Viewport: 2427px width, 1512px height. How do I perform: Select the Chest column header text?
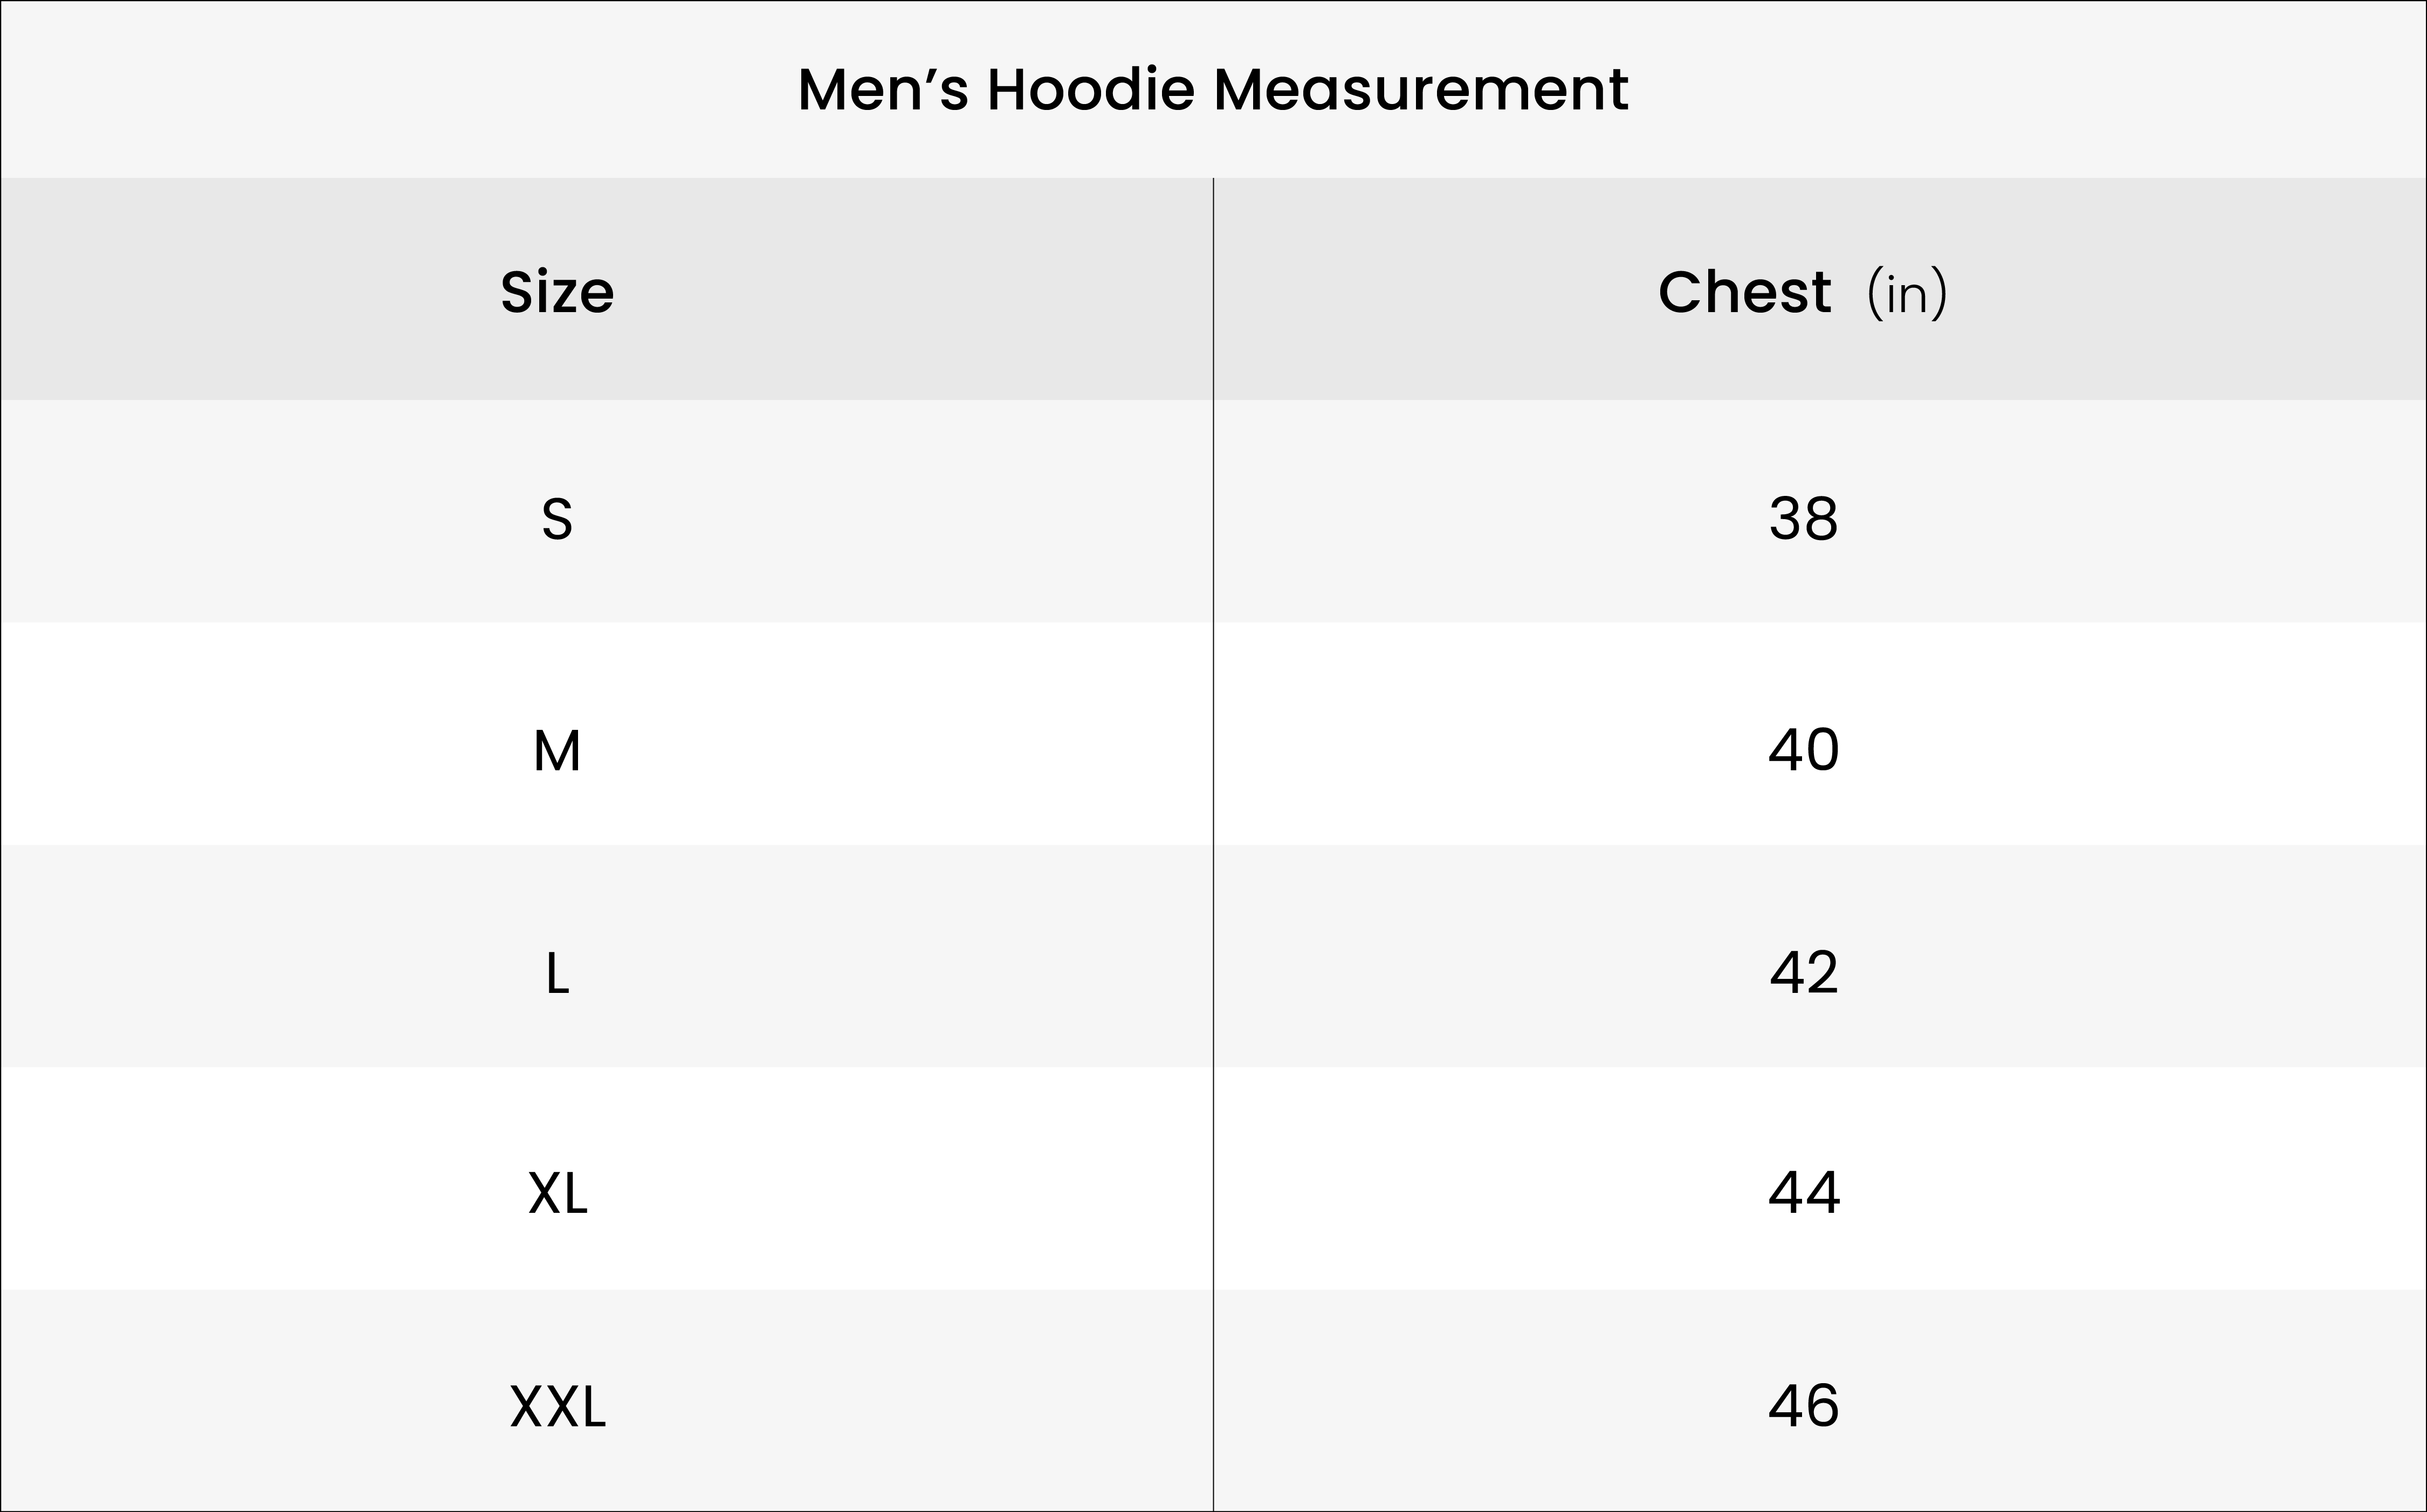tap(1744, 292)
